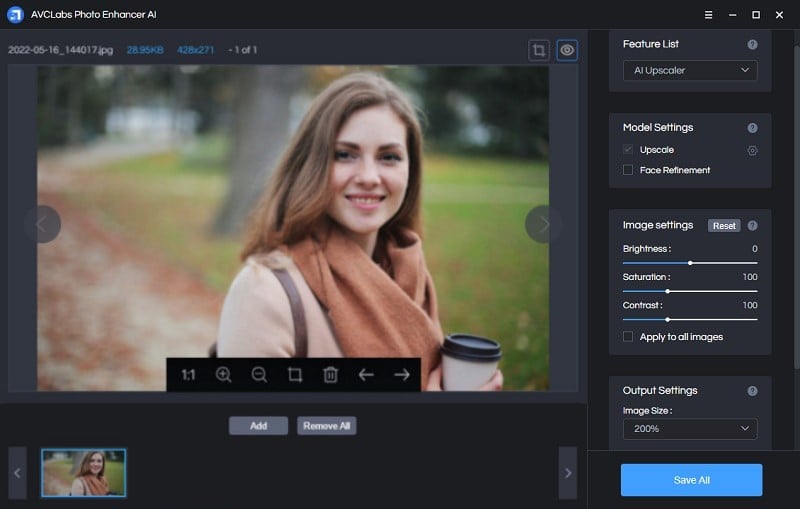
Task: Adjust the Saturation slider handle
Action: [667, 291]
